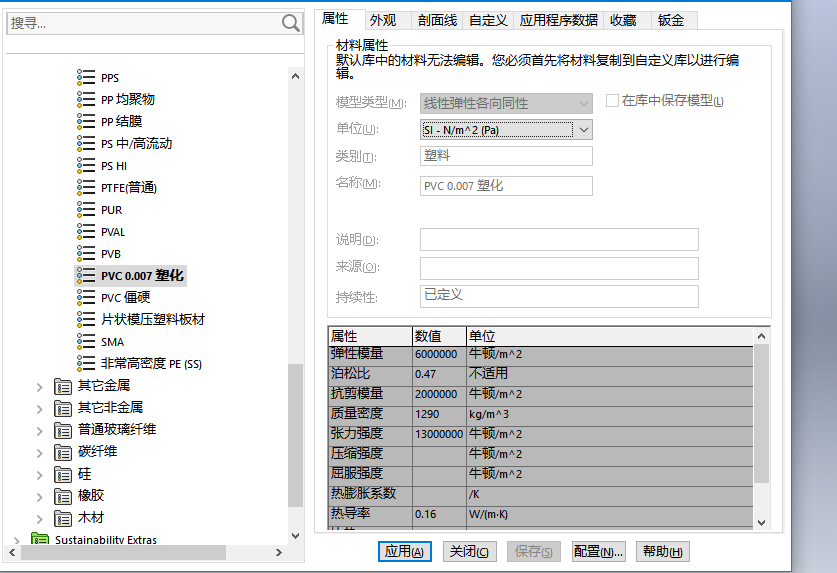Click the 配置 button
837x573 pixels.
[598, 552]
